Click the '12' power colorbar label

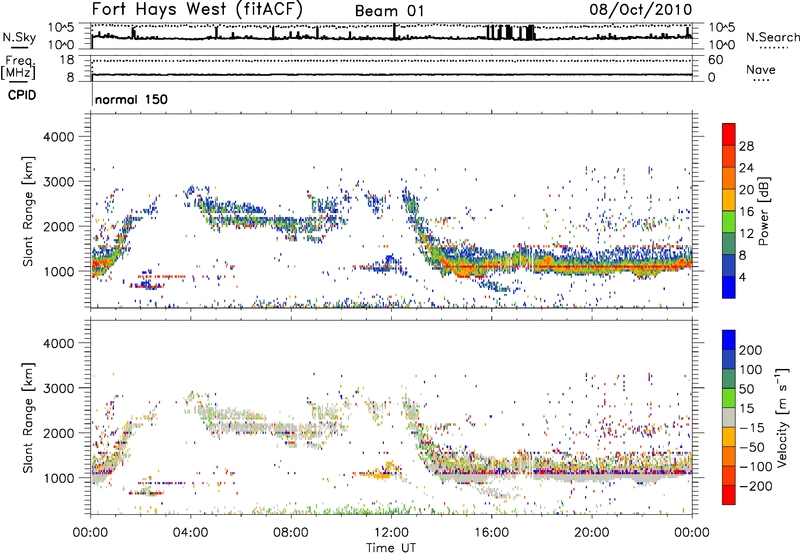(746, 234)
